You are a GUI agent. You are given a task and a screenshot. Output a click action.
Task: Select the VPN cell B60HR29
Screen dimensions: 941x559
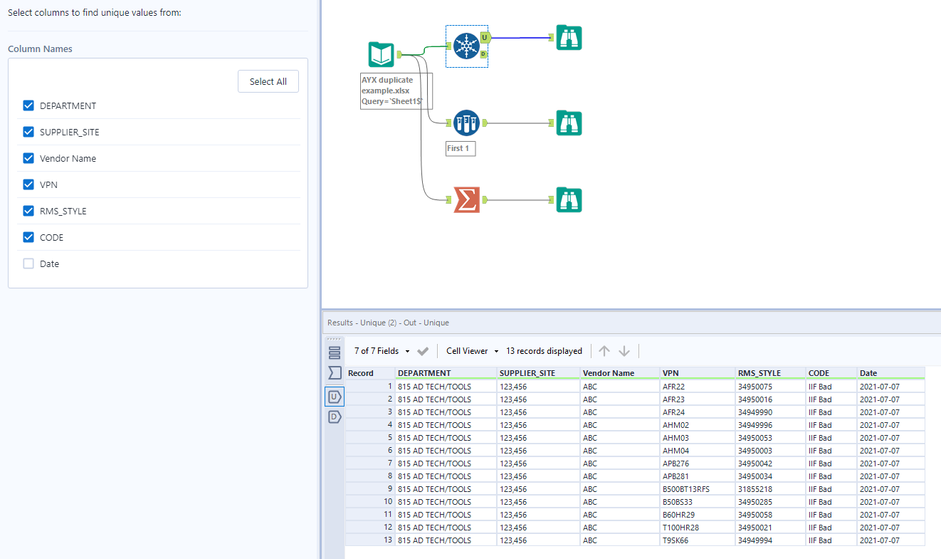click(697, 515)
